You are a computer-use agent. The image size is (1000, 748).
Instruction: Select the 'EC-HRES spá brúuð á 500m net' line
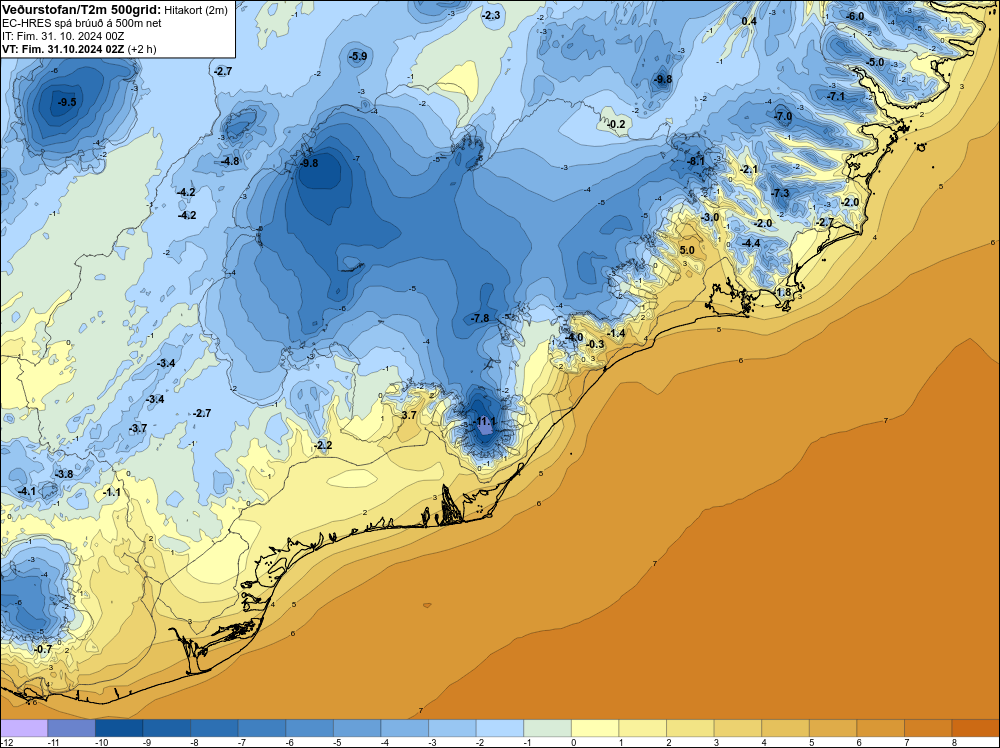[82, 23]
